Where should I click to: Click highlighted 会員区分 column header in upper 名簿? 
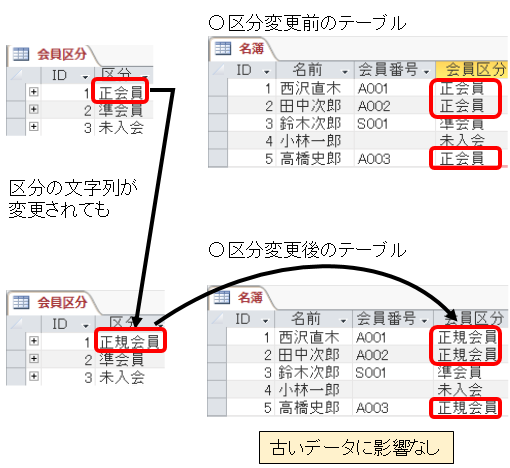tap(472, 70)
